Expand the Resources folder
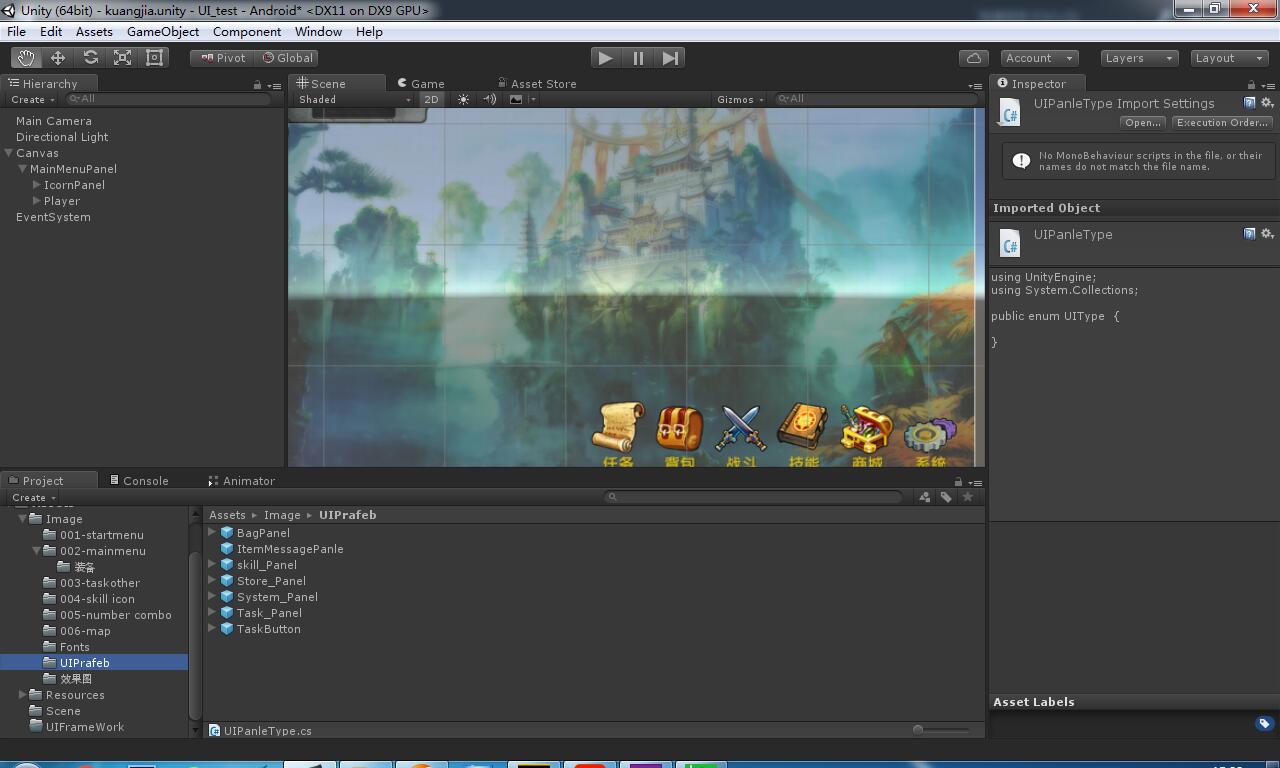This screenshot has width=1280, height=768. point(23,695)
